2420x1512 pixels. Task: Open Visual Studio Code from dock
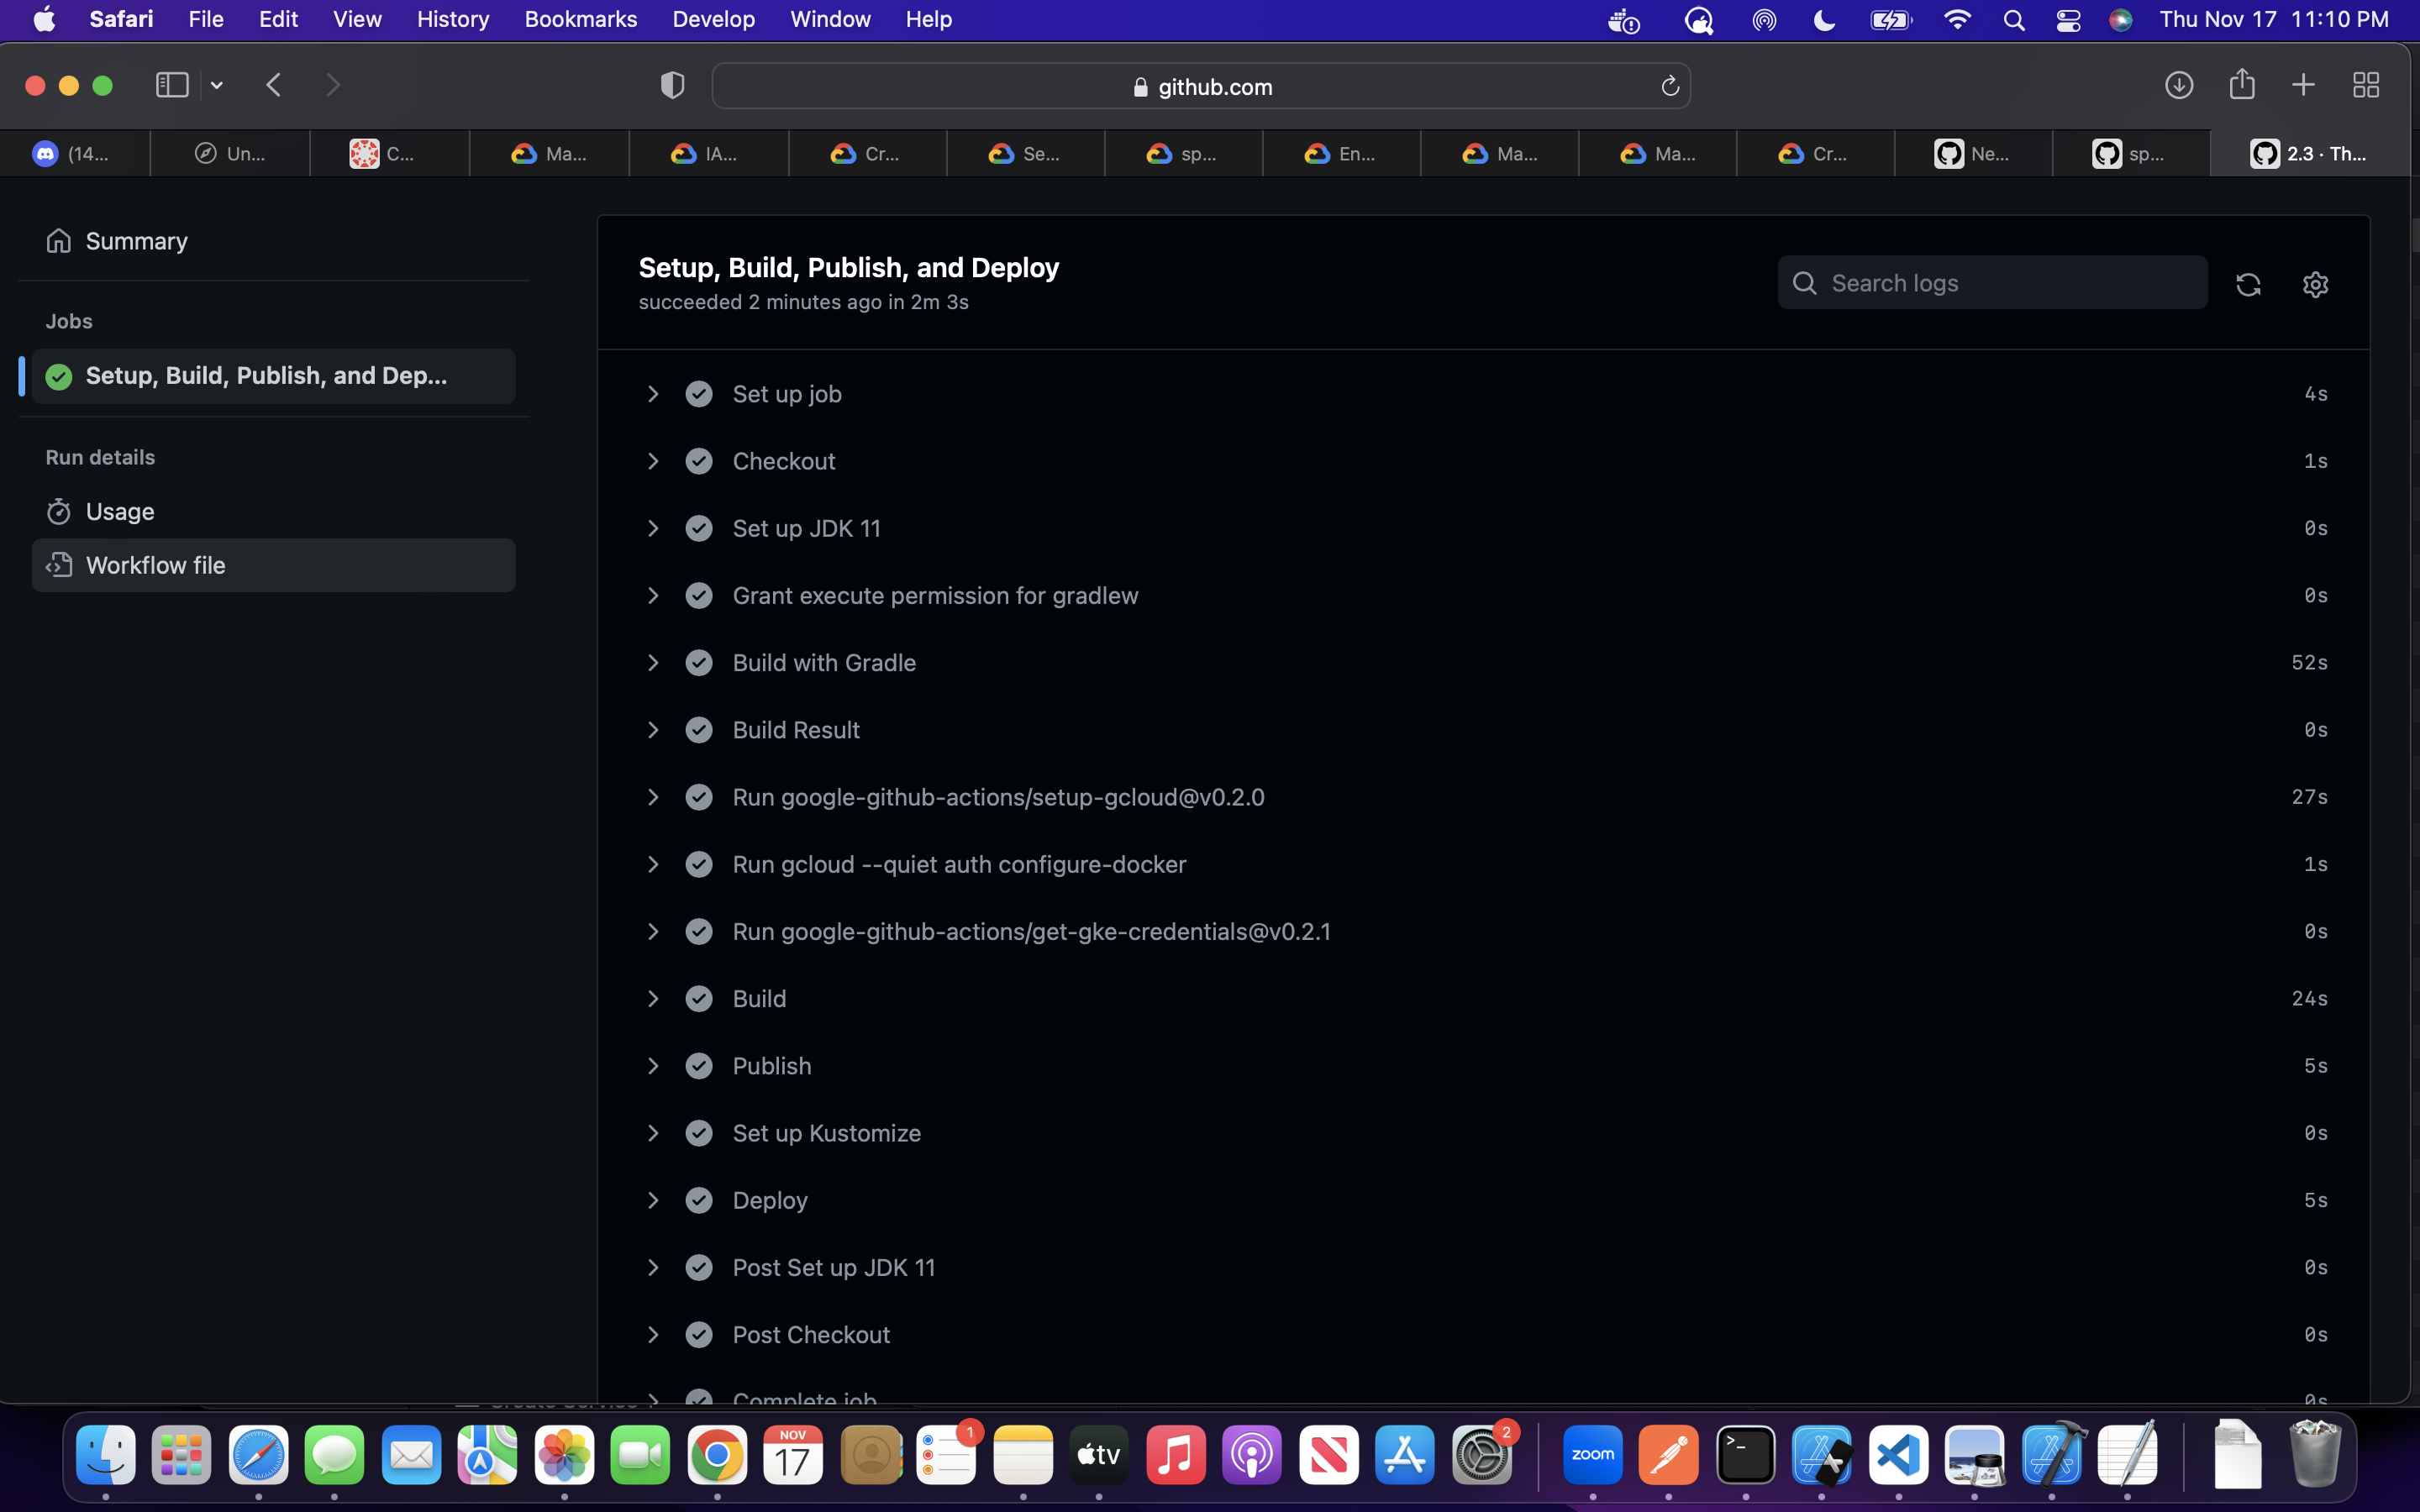click(1897, 1455)
